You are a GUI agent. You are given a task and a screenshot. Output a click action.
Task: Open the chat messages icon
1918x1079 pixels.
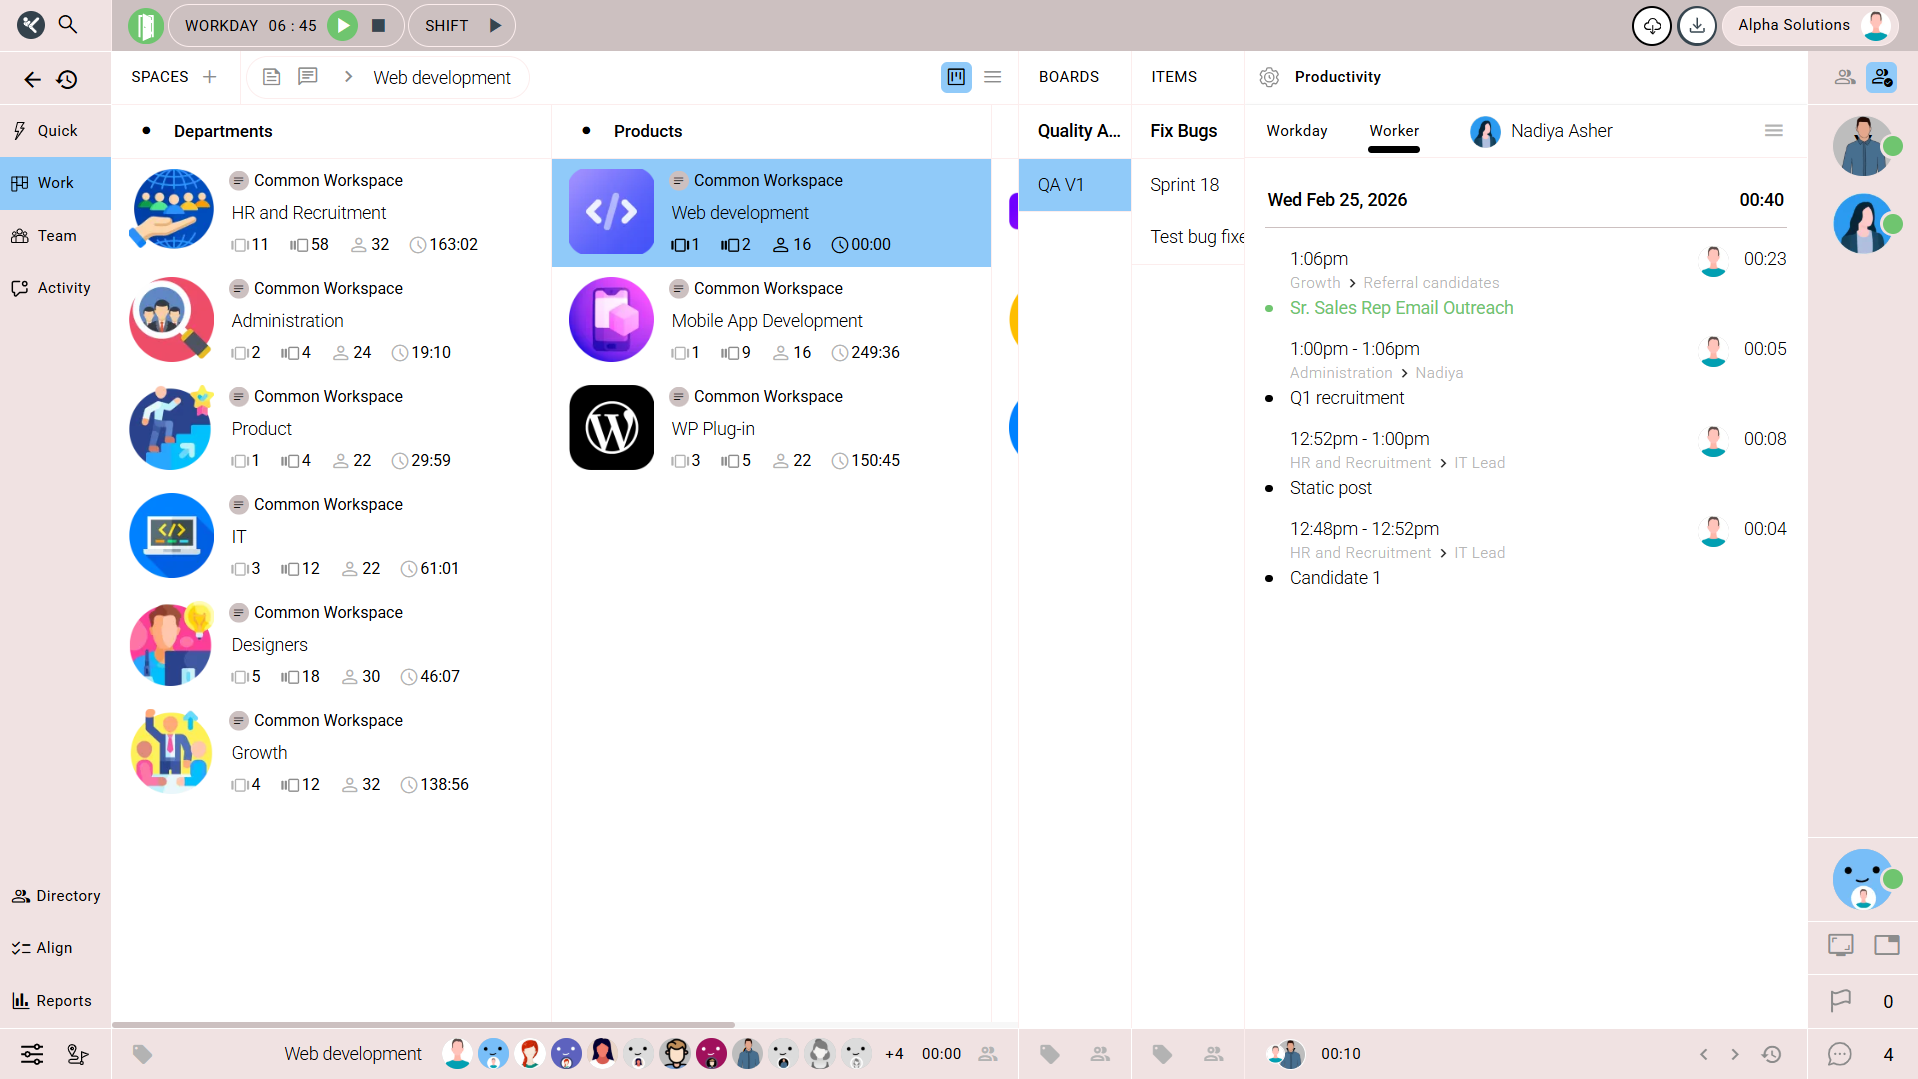coord(1840,1054)
